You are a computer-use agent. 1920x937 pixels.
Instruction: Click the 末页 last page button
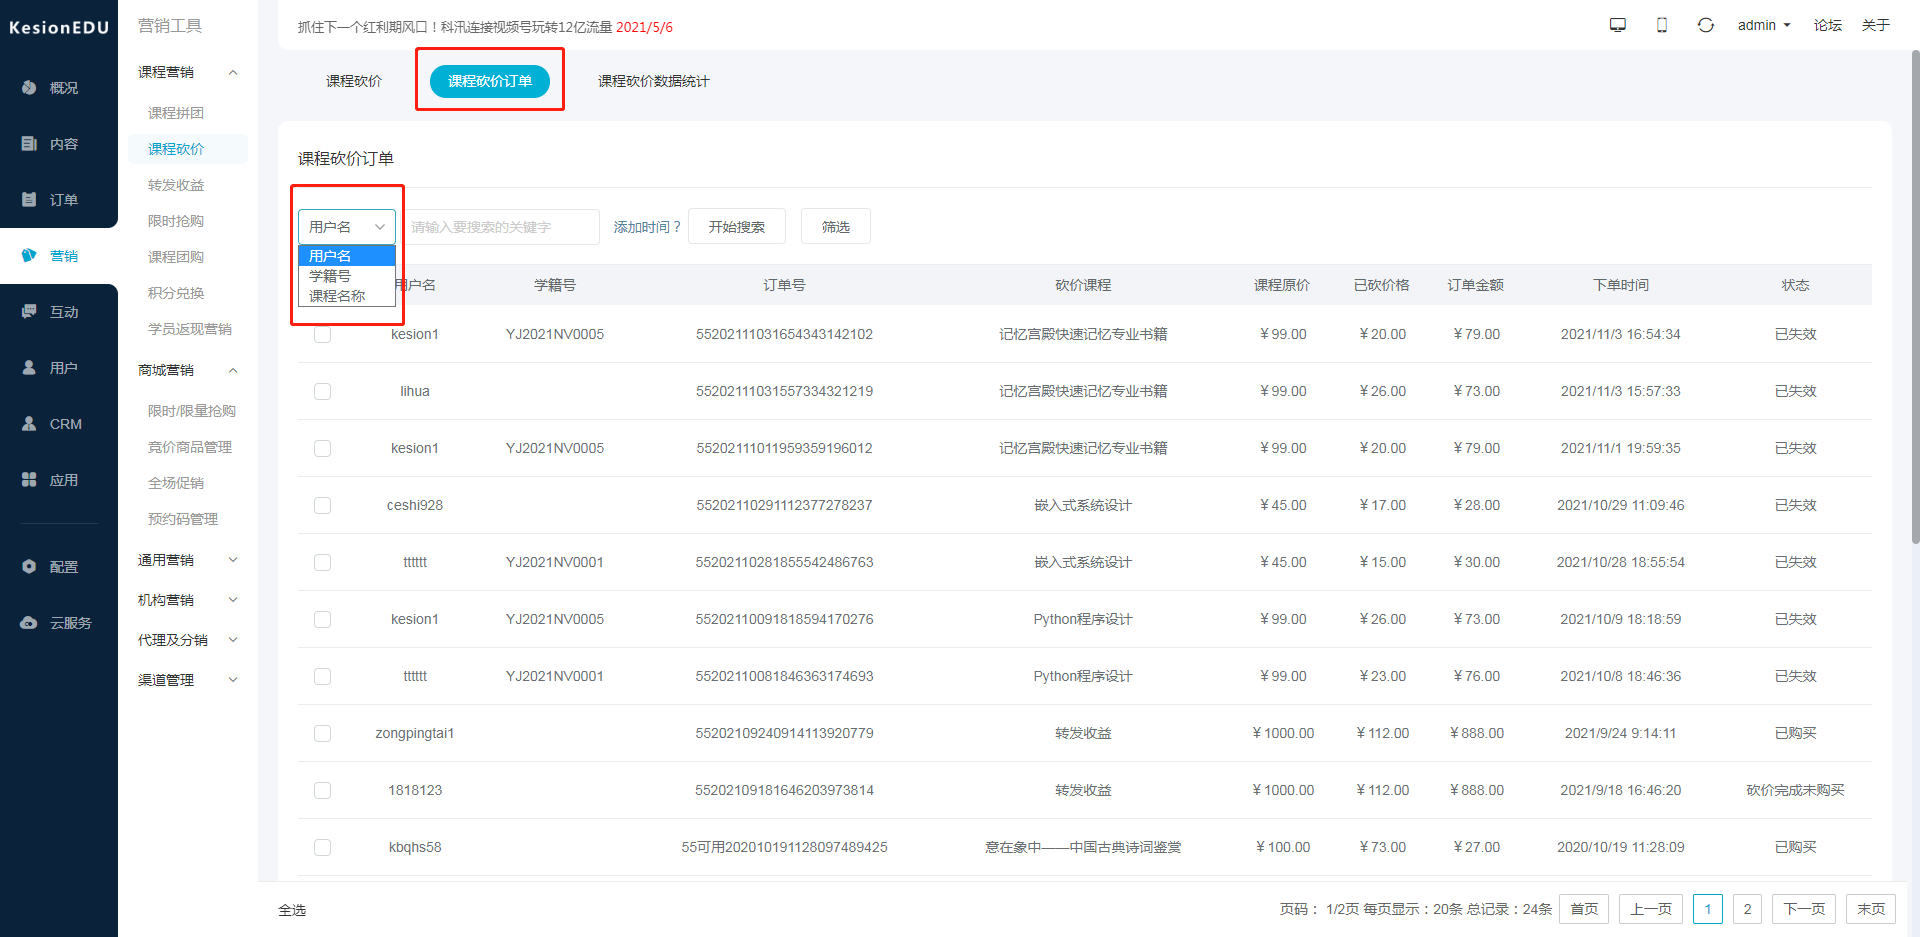(x=1871, y=909)
